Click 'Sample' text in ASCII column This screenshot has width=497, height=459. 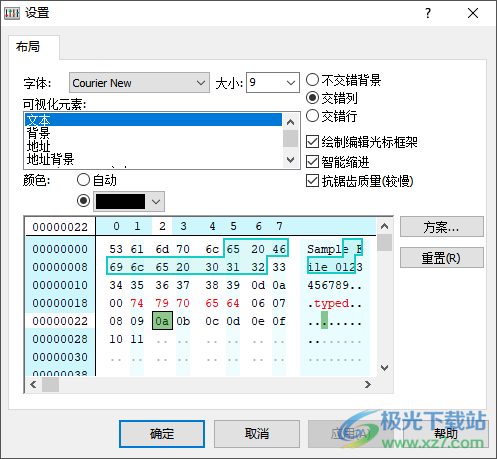328,249
